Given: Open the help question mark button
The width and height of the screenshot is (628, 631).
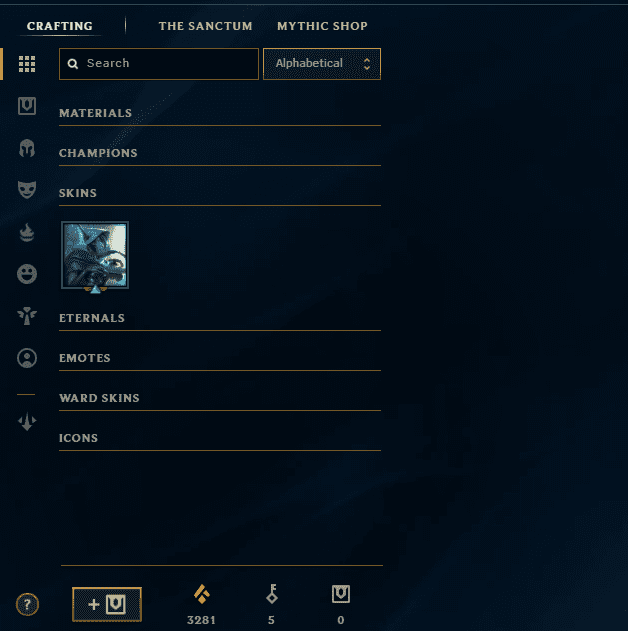Looking at the screenshot, I should point(27,604).
